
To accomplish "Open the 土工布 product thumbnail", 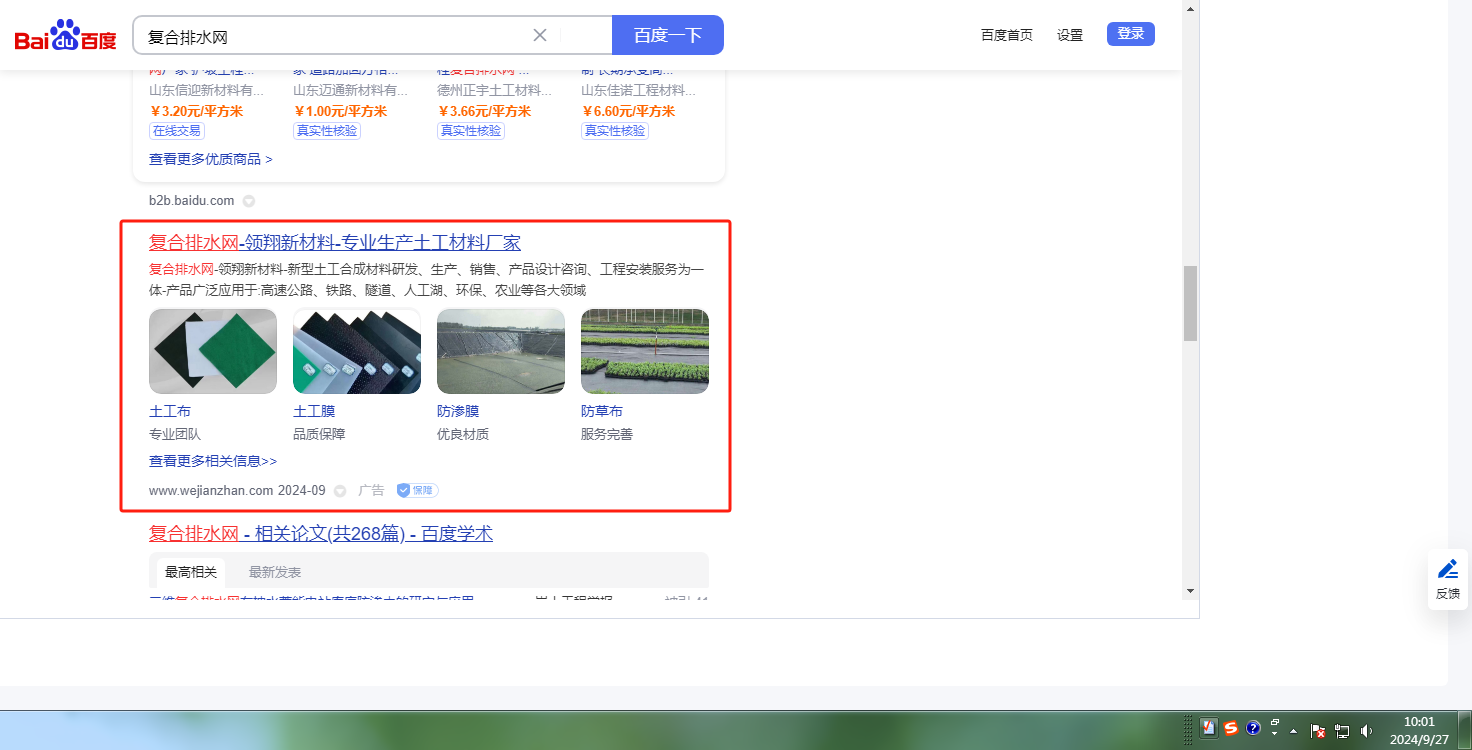I will coord(213,351).
